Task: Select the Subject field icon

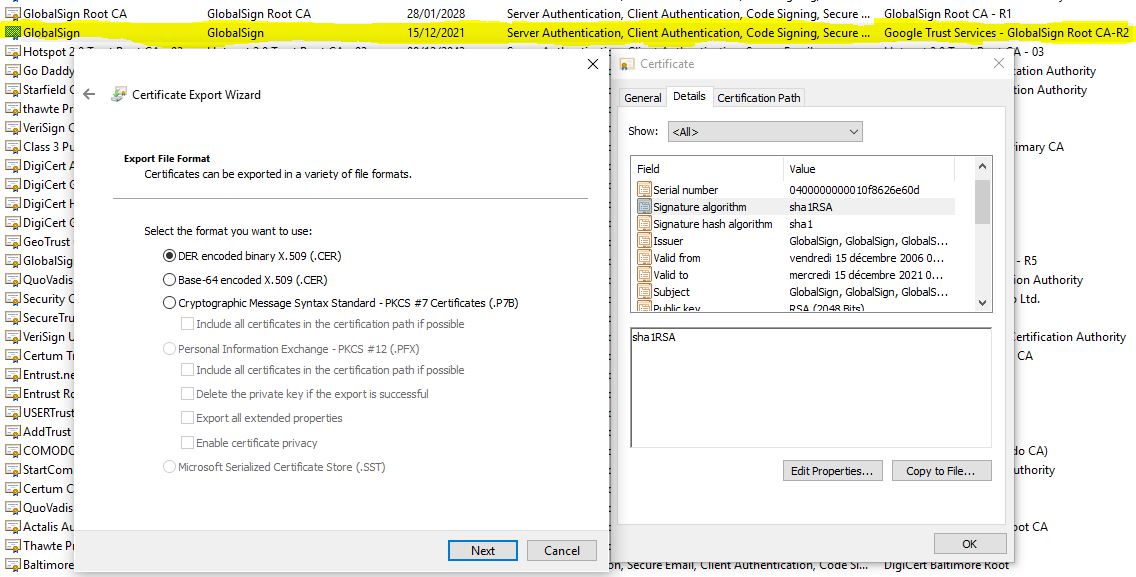Action: click(x=644, y=292)
